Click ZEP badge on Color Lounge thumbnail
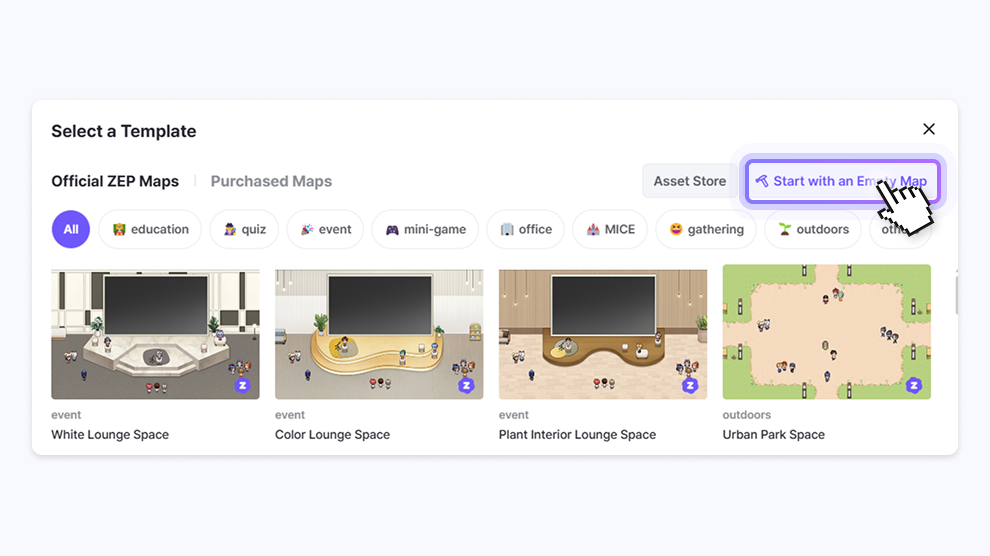 point(466,385)
